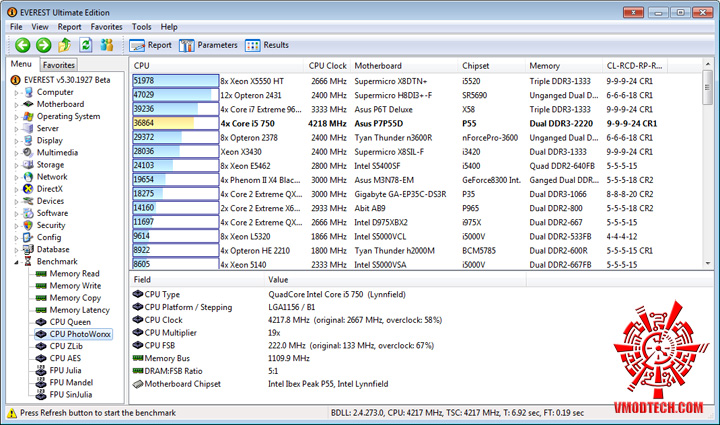Screen dimensions: 720x425
Task: Select FPU SinJulia benchmark
Action: click(x=71, y=394)
